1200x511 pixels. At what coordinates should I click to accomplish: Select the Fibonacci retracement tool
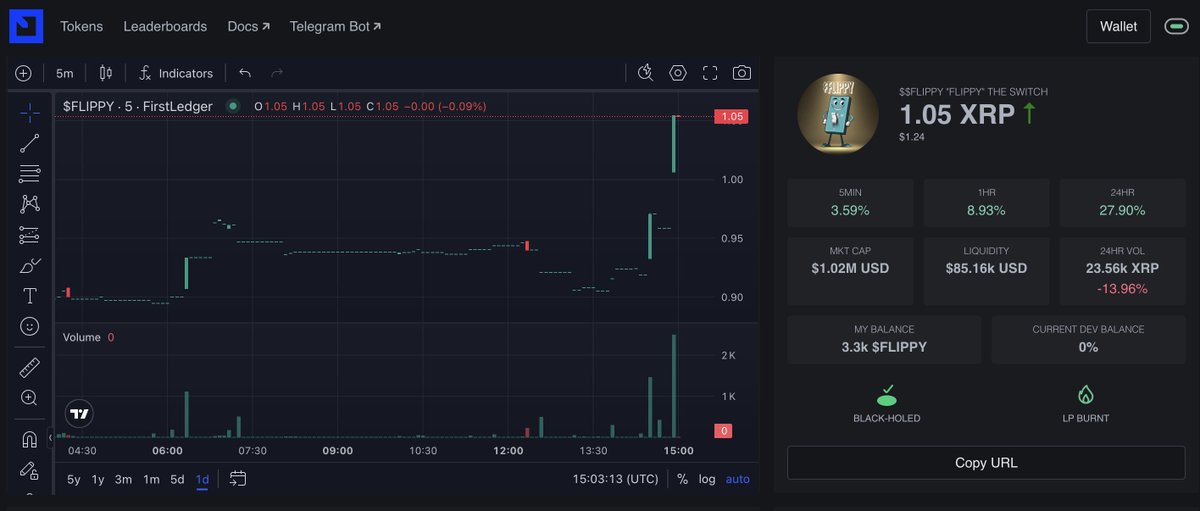click(30, 173)
